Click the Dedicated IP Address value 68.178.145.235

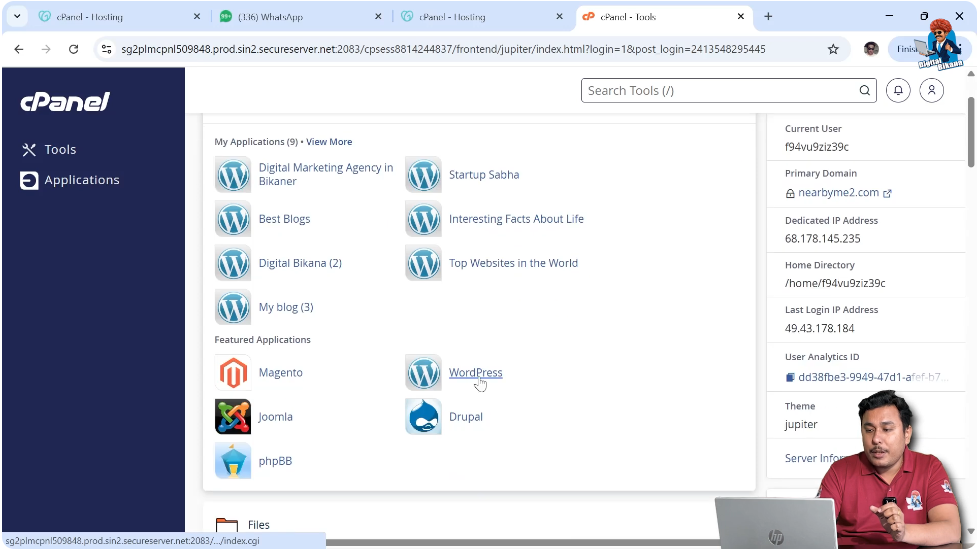coord(822,239)
